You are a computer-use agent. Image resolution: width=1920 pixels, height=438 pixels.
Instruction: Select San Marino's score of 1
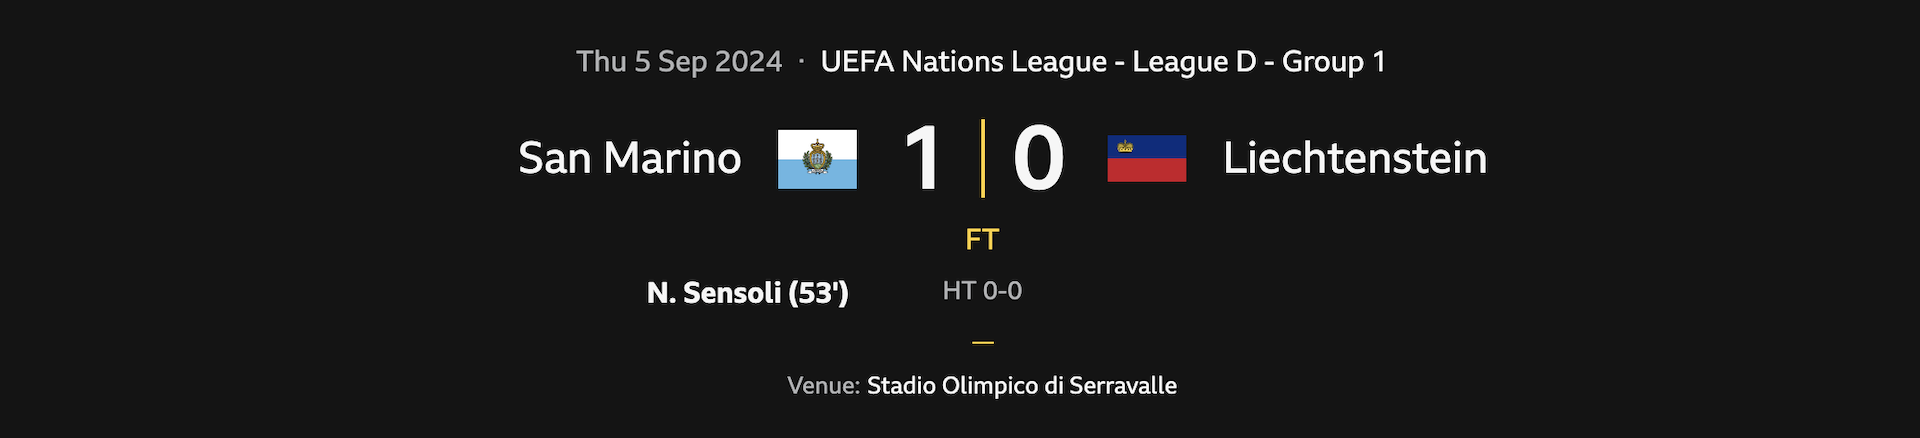pyautogui.click(x=922, y=158)
